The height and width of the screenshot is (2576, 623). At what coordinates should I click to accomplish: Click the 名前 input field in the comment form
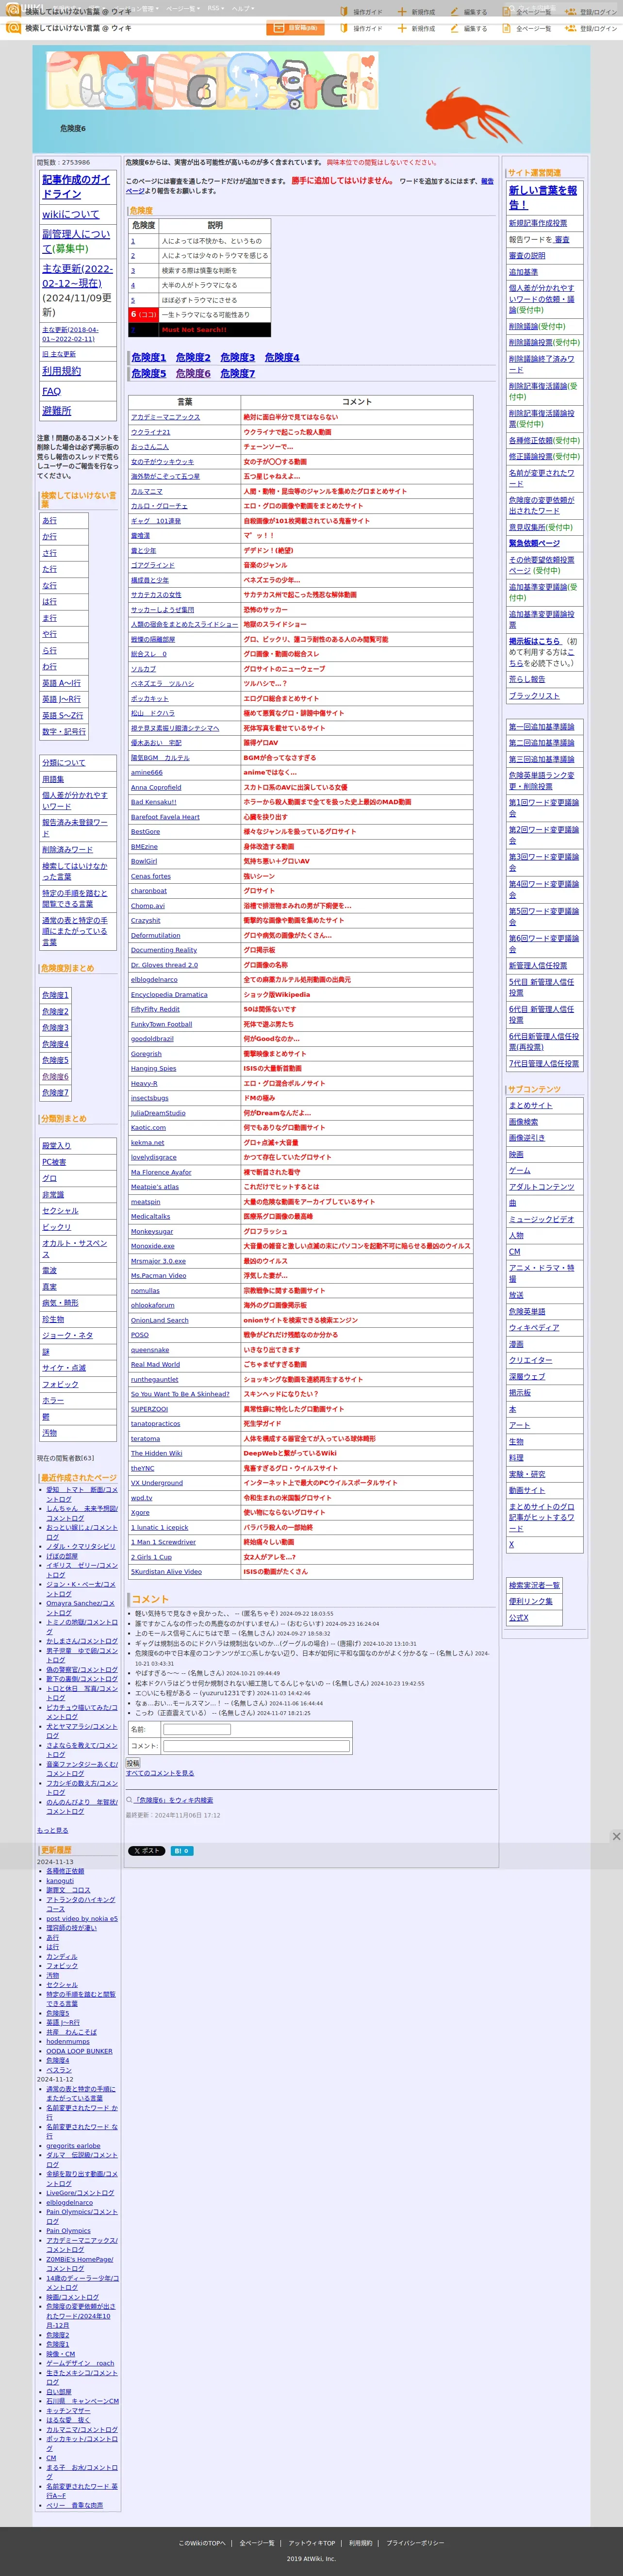[197, 1729]
